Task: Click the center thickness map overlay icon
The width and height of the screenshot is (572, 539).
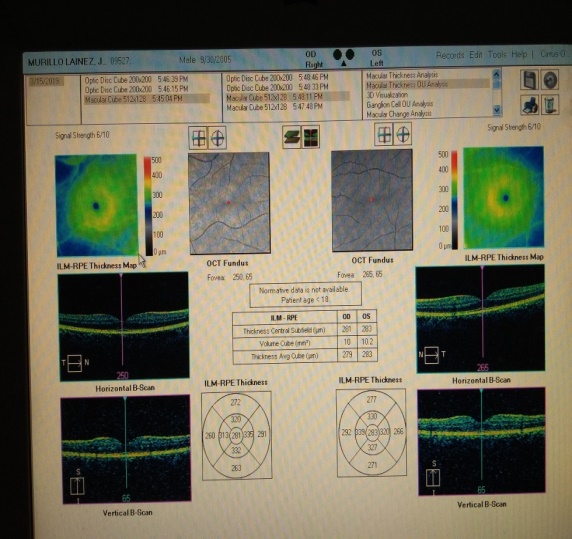Action: tap(311, 137)
